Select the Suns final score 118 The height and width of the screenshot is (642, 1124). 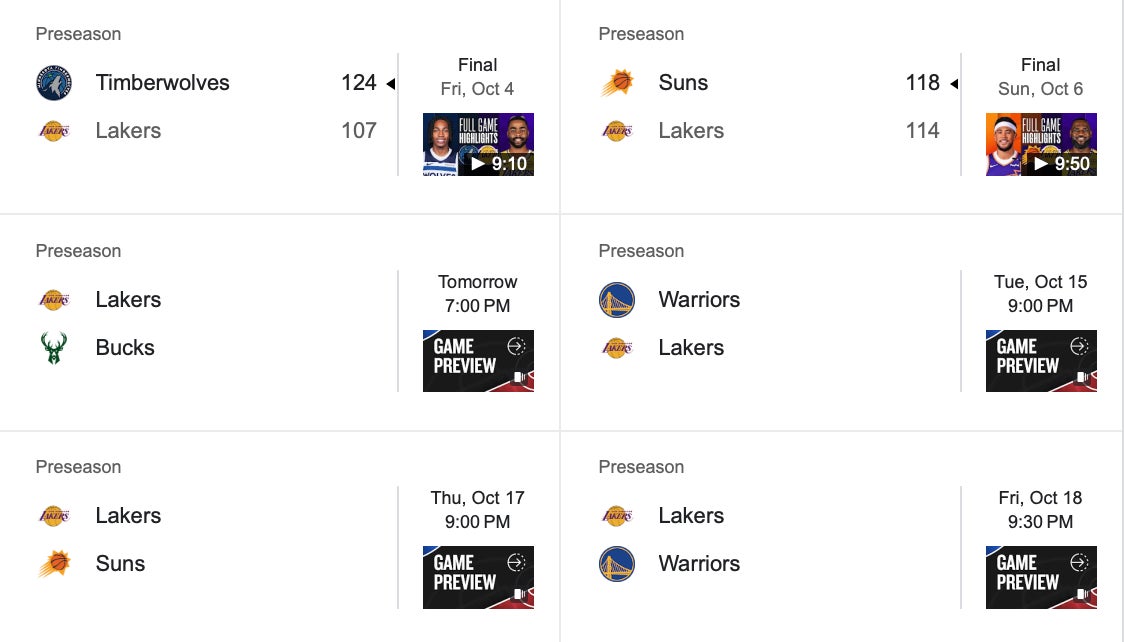point(922,83)
